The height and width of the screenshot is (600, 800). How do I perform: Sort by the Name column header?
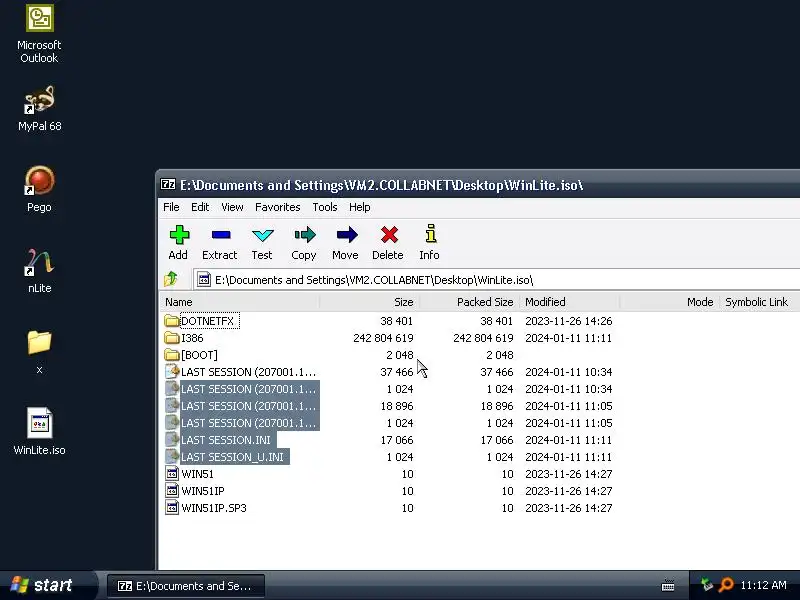pyautogui.click(x=239, y=302)
